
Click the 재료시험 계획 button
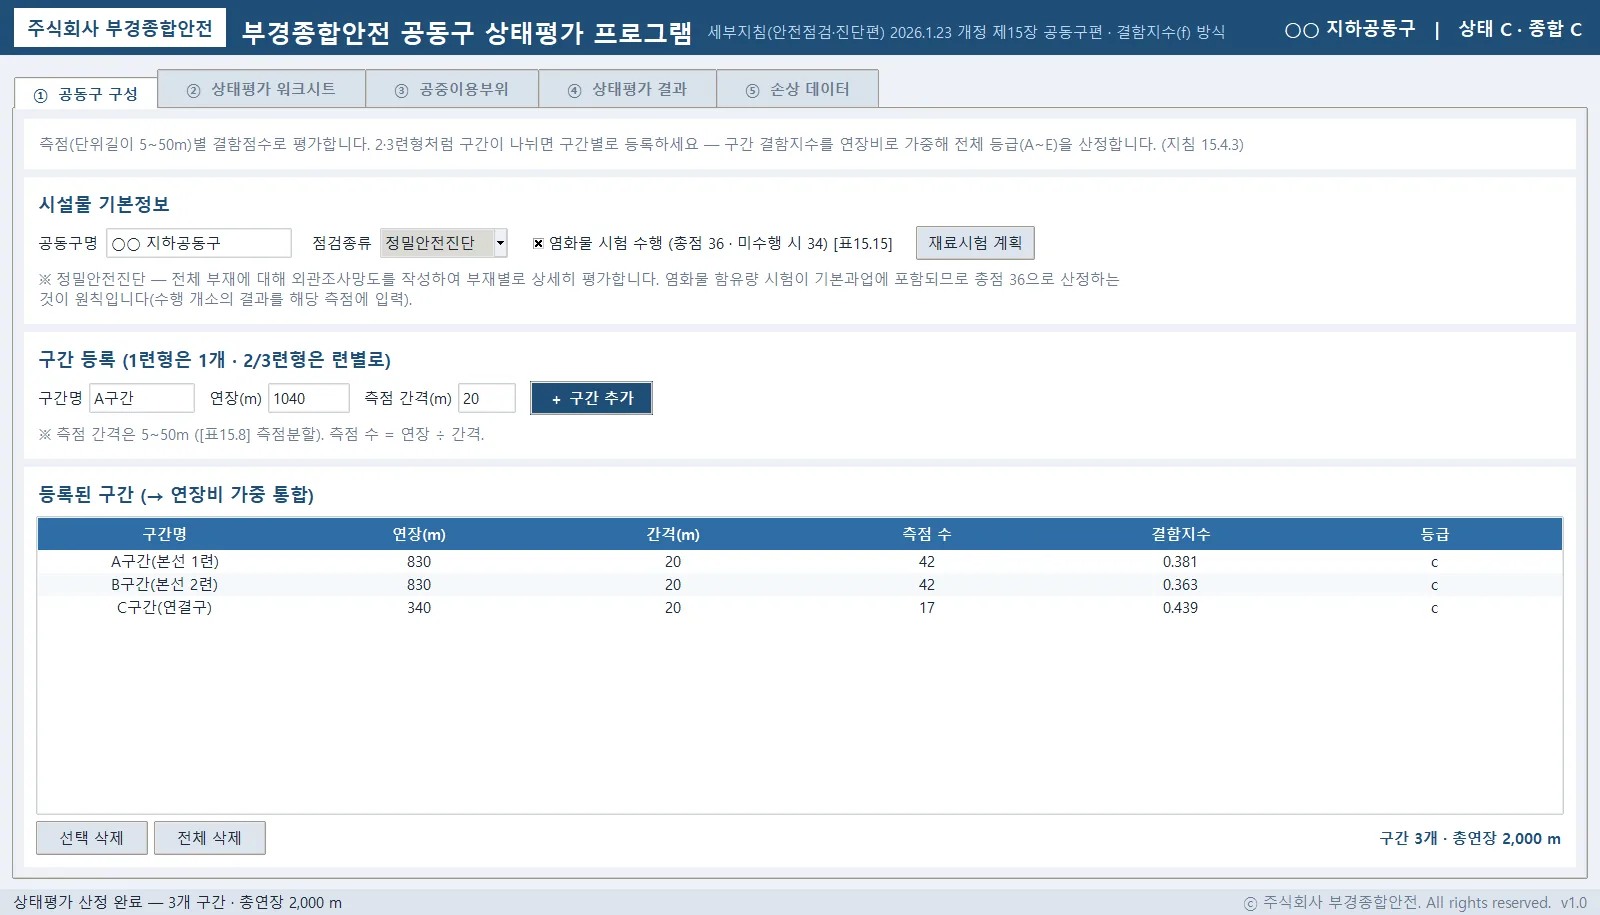tap(975, 243)
